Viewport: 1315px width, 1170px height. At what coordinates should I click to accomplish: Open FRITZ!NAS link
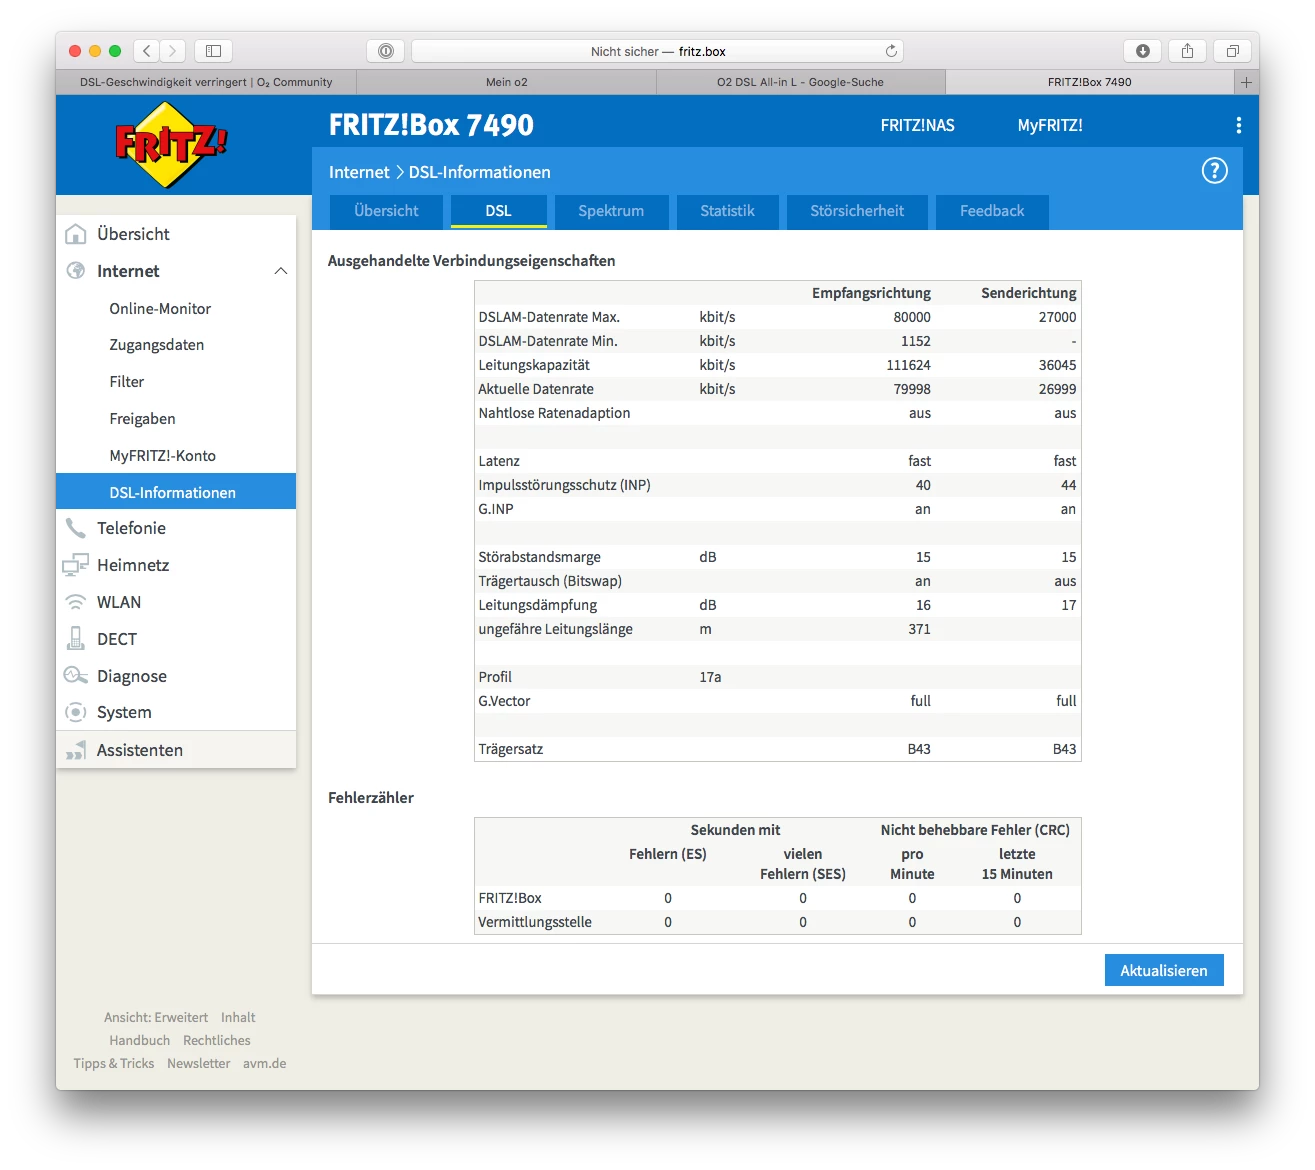click(917, 125)
